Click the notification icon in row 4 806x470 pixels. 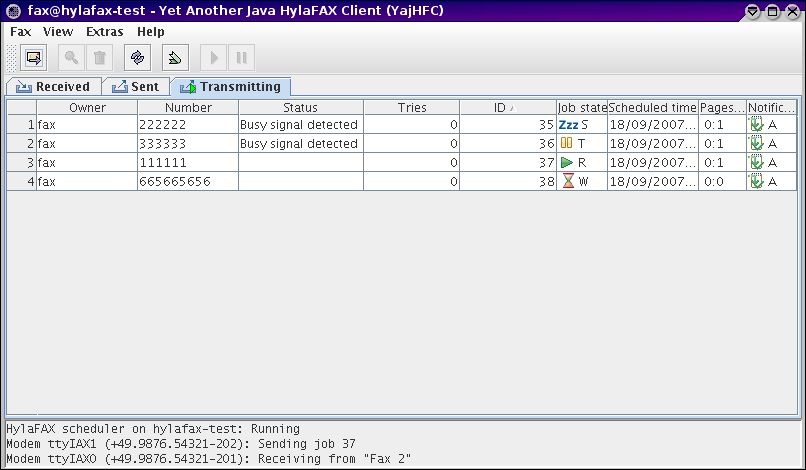(756, 181)
